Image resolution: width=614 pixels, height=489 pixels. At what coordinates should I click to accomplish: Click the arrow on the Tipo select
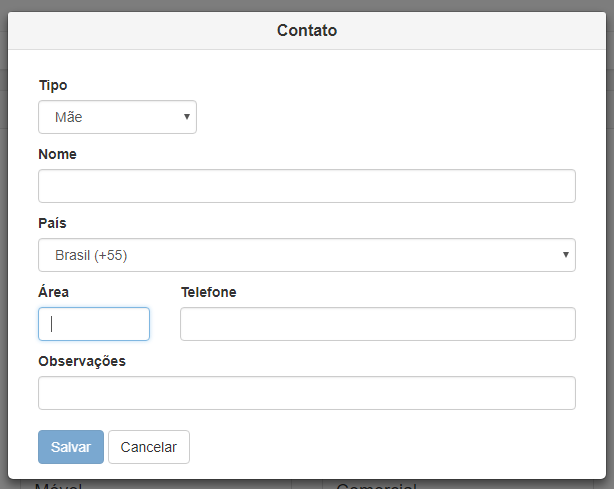(187, 117)
